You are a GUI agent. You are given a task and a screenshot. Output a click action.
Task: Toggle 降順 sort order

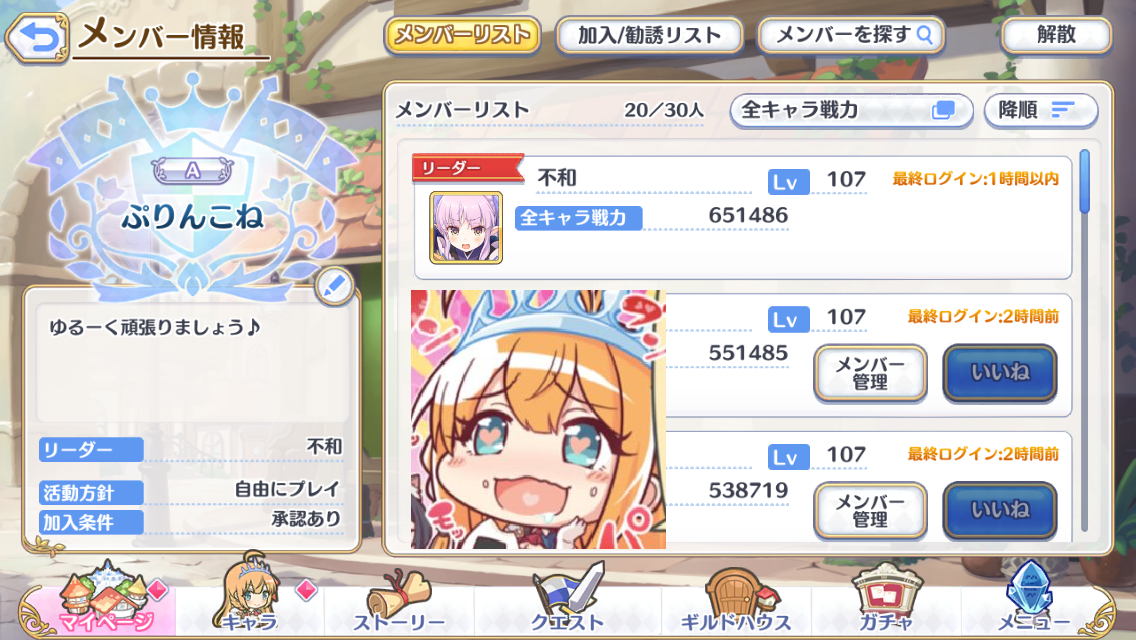(1040, 111)
